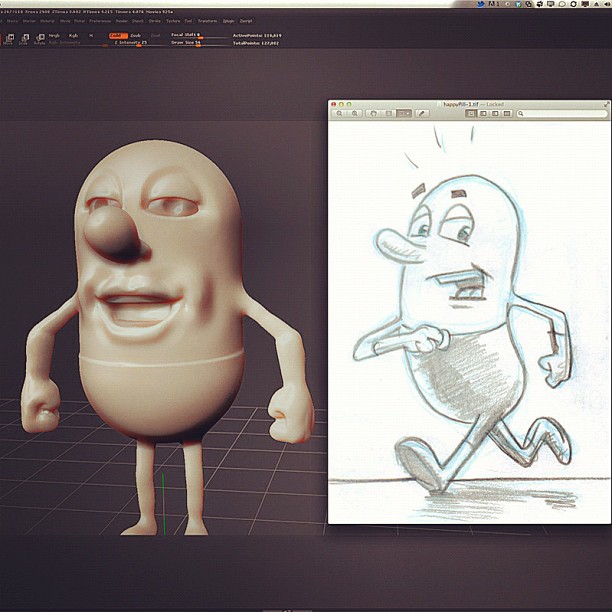
Task: Open the Movie menu in ZBrush
Action: click(65, 21)
